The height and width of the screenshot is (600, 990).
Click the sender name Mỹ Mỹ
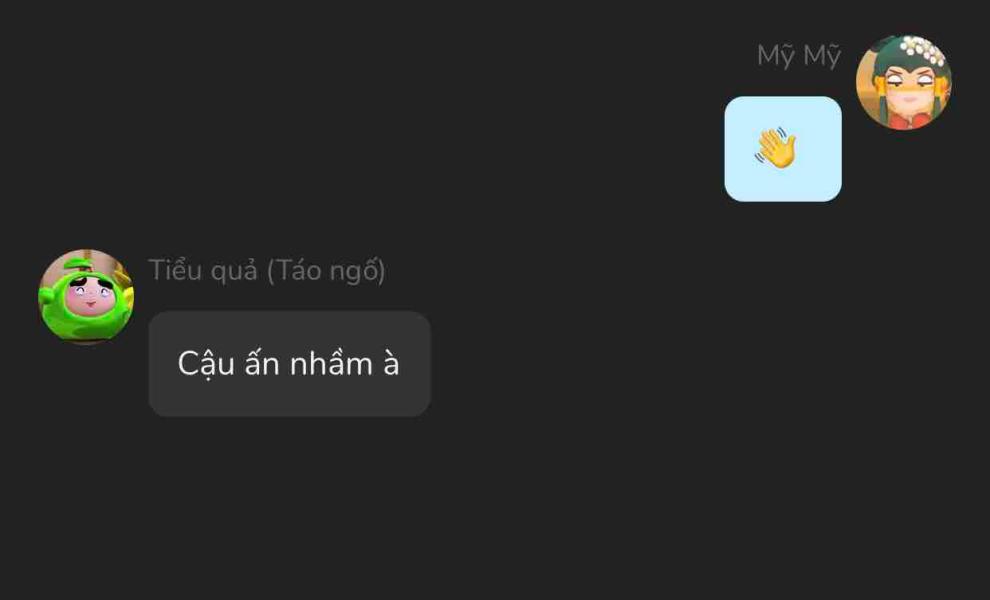pos(798,56)
